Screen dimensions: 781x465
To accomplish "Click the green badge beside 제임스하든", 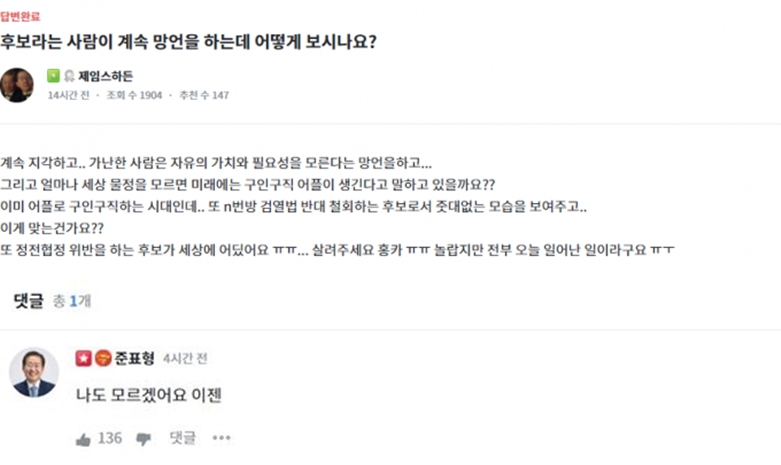I will [x=53, y=75].
